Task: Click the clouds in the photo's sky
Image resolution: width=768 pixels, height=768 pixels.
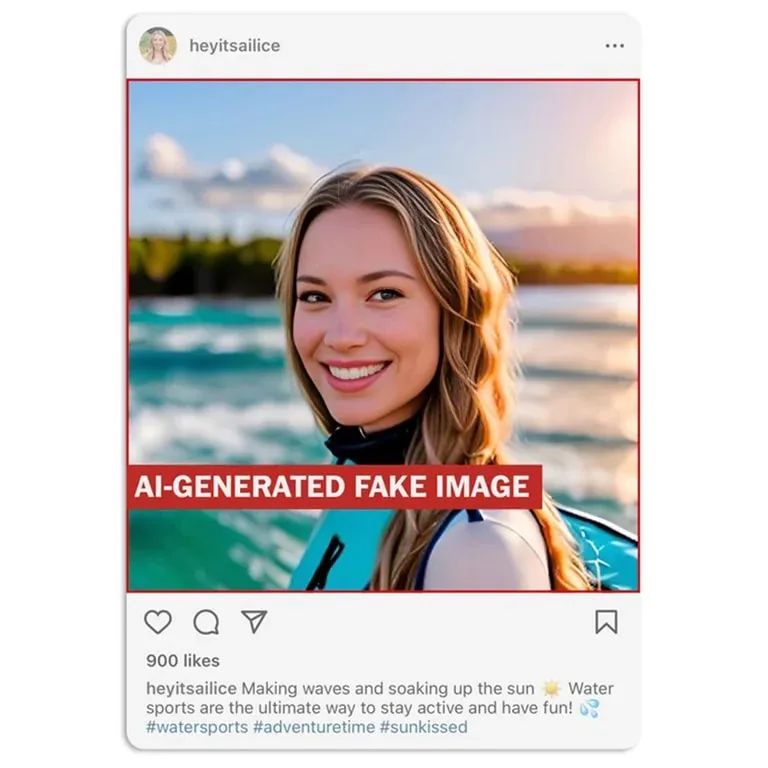Action: [230, 171]
